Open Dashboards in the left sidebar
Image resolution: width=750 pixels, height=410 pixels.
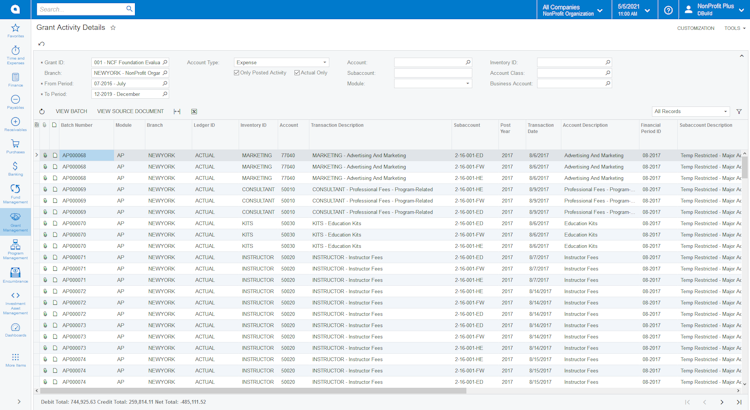pos(15,330)
